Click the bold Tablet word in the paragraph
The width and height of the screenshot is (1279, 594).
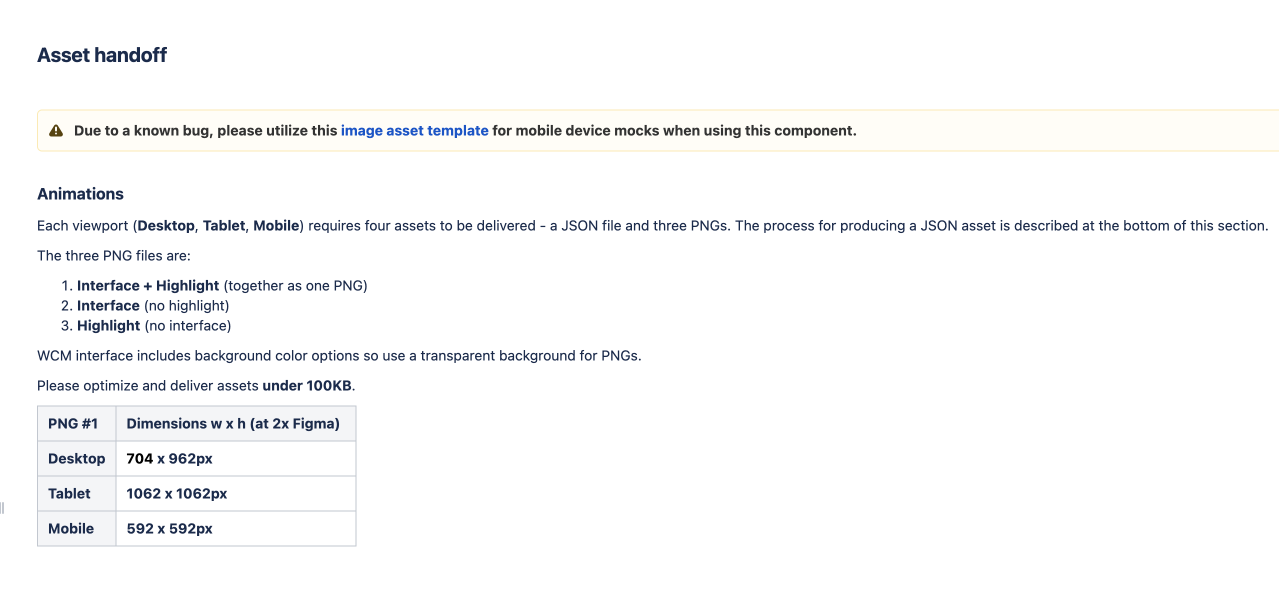click(x=224, y=226)
